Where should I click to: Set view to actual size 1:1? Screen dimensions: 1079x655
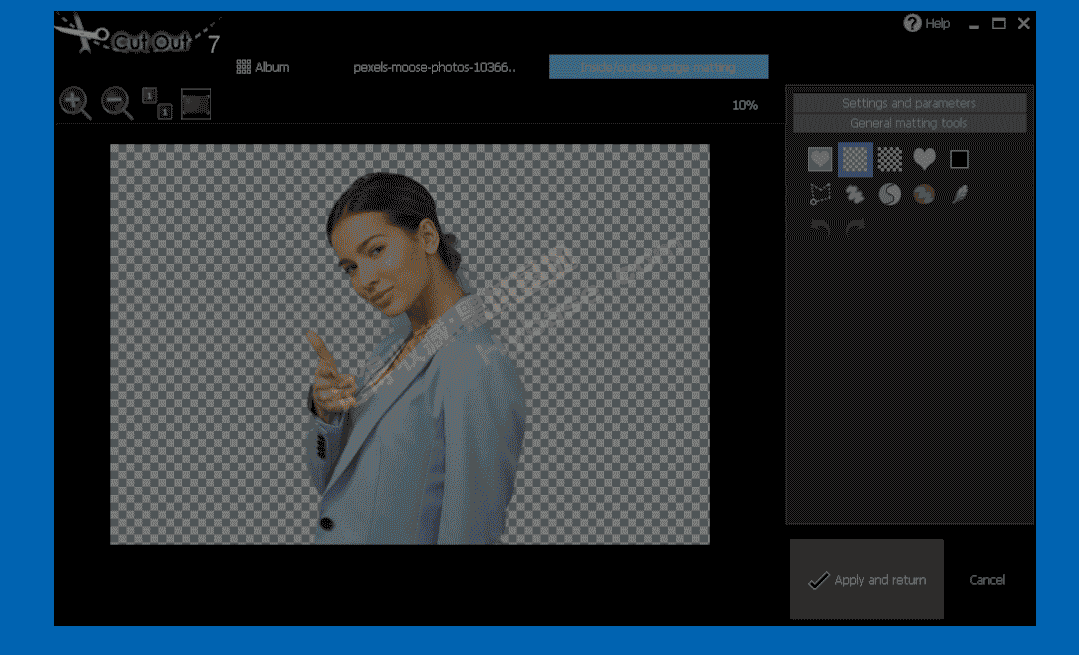157,104
